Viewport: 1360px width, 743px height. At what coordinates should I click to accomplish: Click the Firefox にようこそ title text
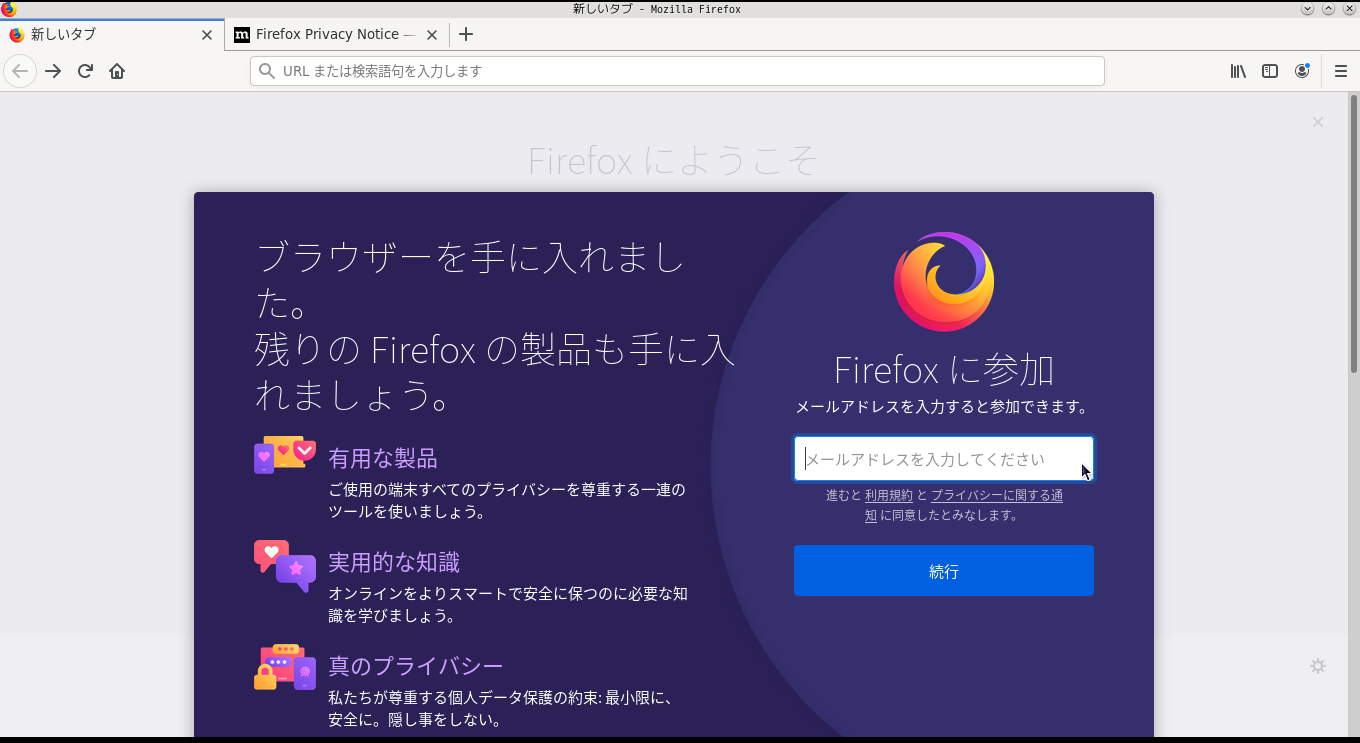coord(673,160)
